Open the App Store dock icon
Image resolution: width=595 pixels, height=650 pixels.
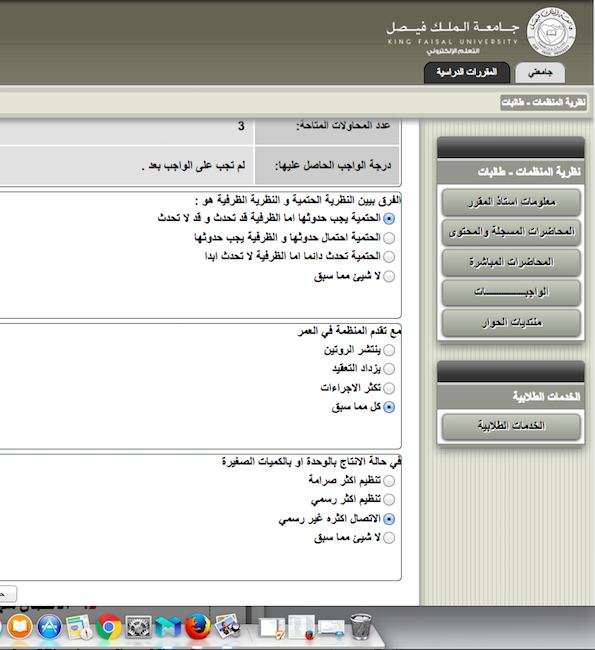tap(49, 626)
